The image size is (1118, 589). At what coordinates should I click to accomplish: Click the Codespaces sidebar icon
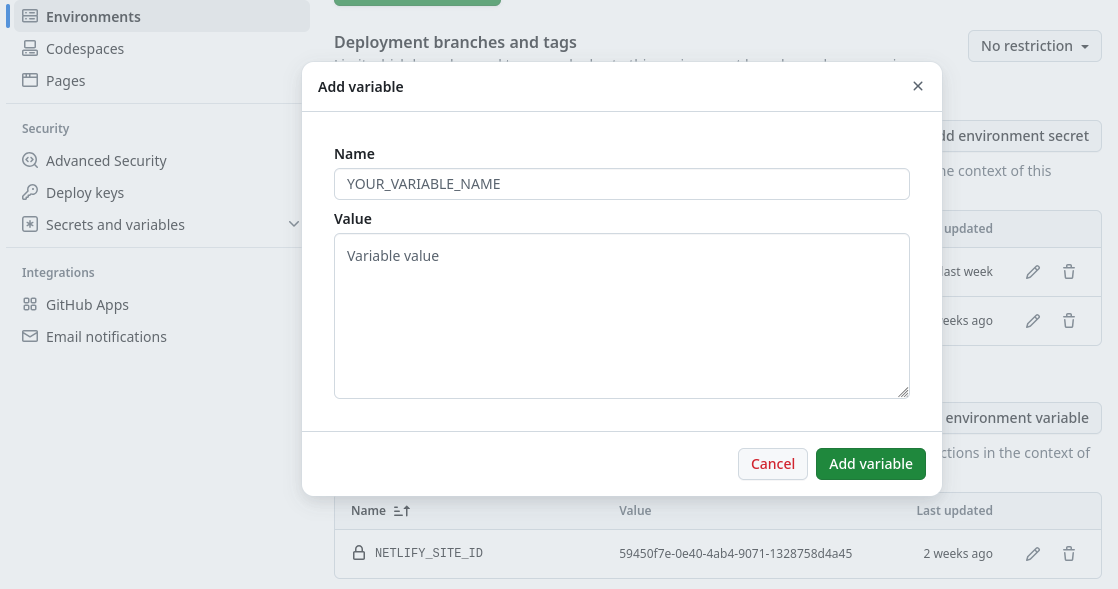coord(30,48)
